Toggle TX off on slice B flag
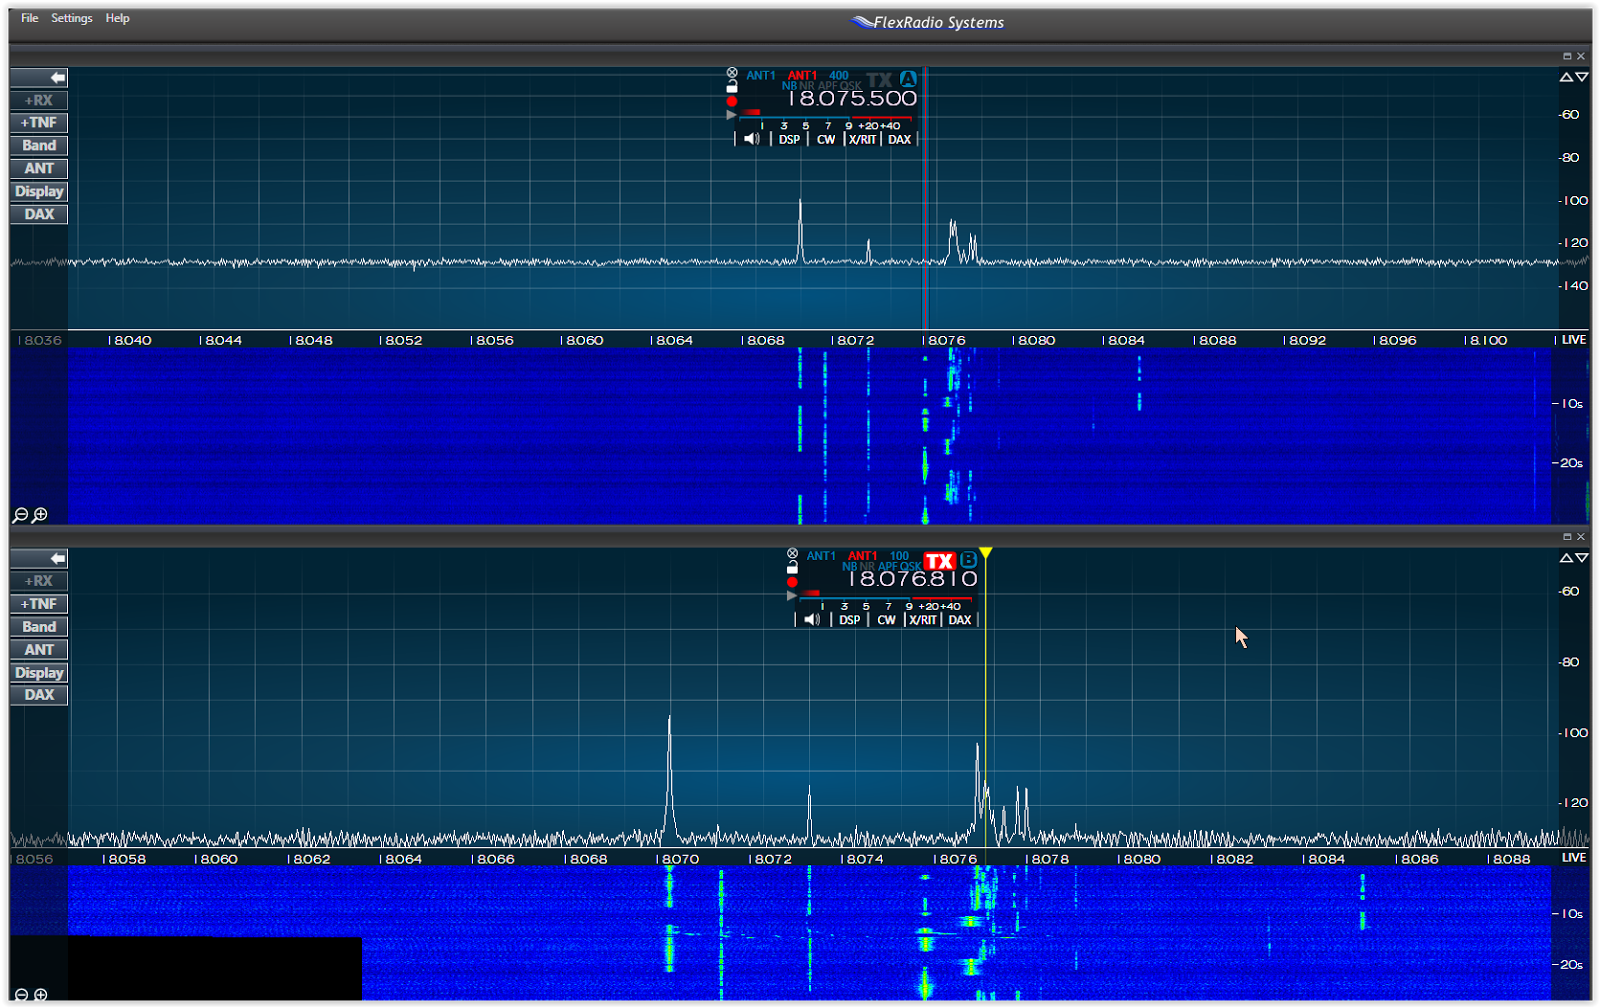The width and height of the screenshot is (1600, 1008). (939, 561)
